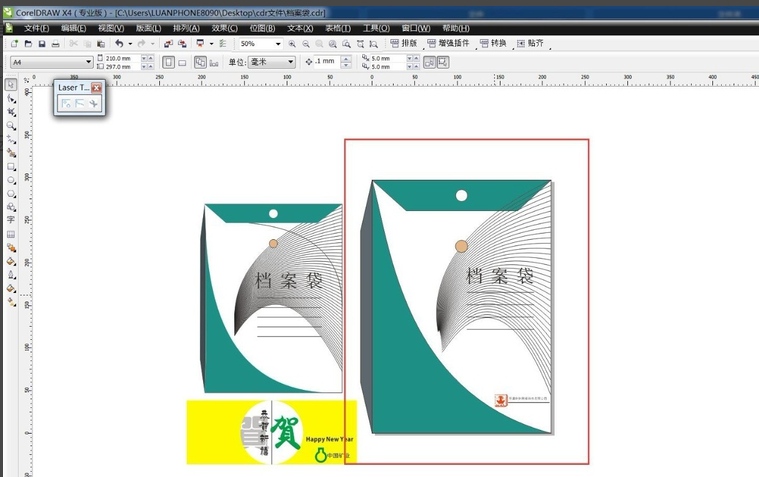Click the 转换 button
This screenshot has width=759, height=477.
493,44
